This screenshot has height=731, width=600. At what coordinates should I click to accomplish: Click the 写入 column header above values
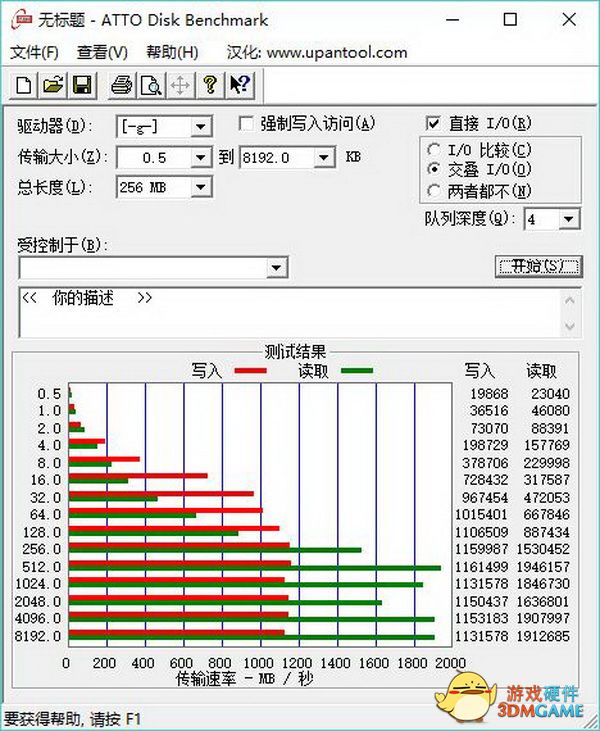[480, 371]
